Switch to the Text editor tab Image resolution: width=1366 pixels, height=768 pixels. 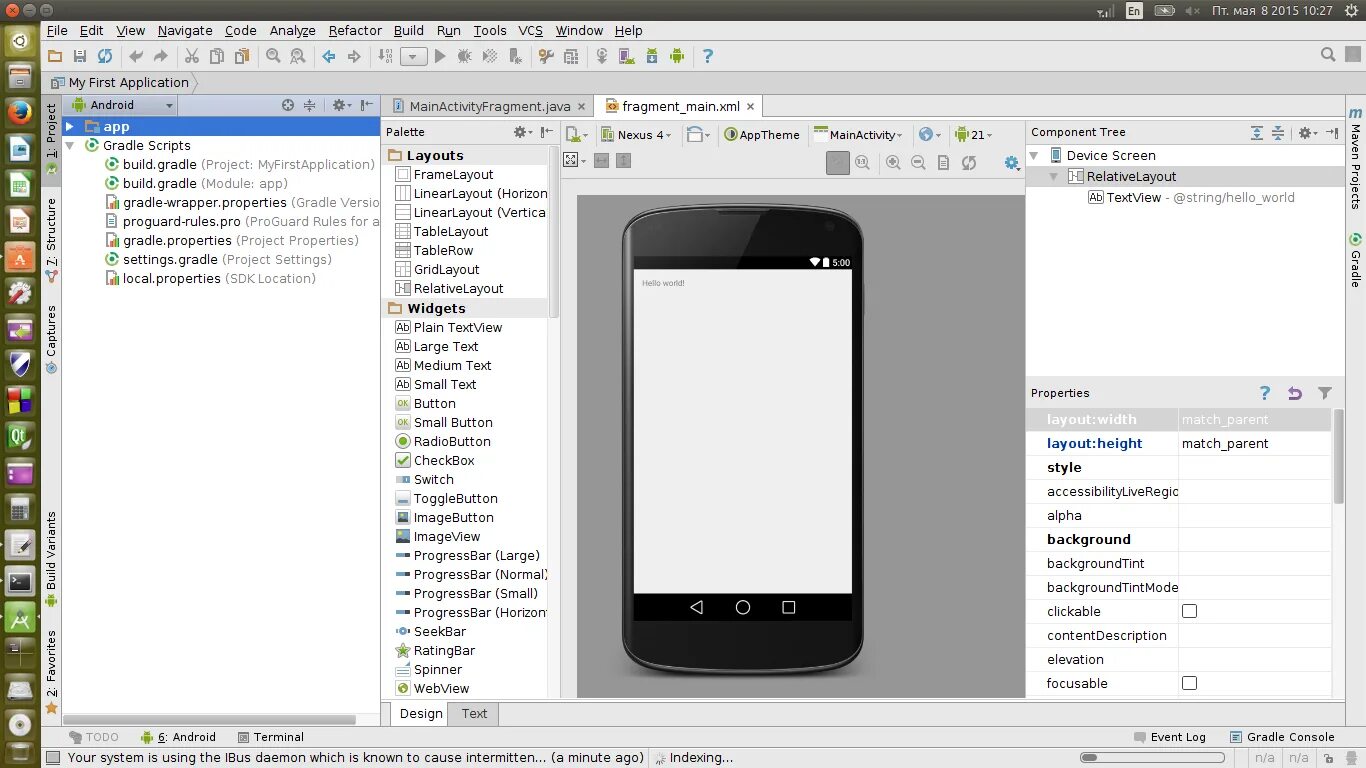[474, 713]
